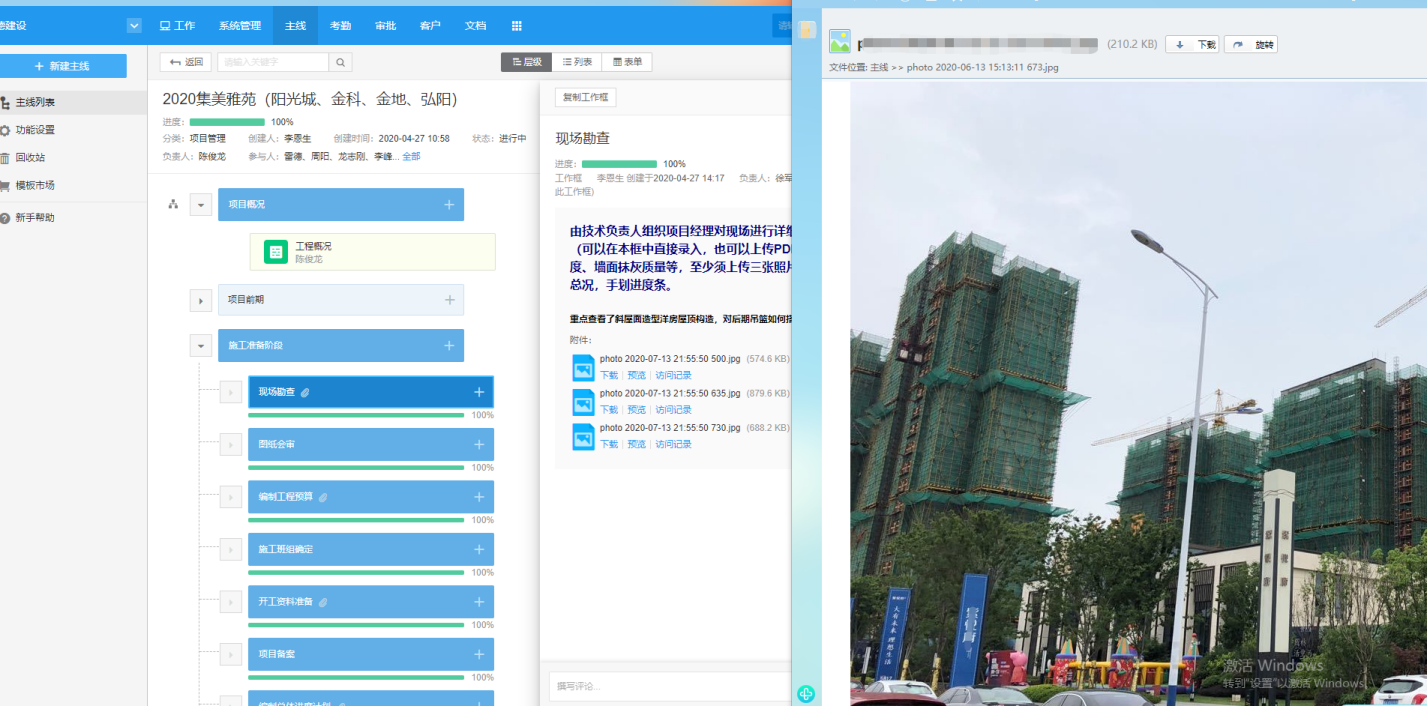Screen dimensions: 1427x706
Task: Click the hierarchy tree icon beside 项目概况
Action: 173,204
